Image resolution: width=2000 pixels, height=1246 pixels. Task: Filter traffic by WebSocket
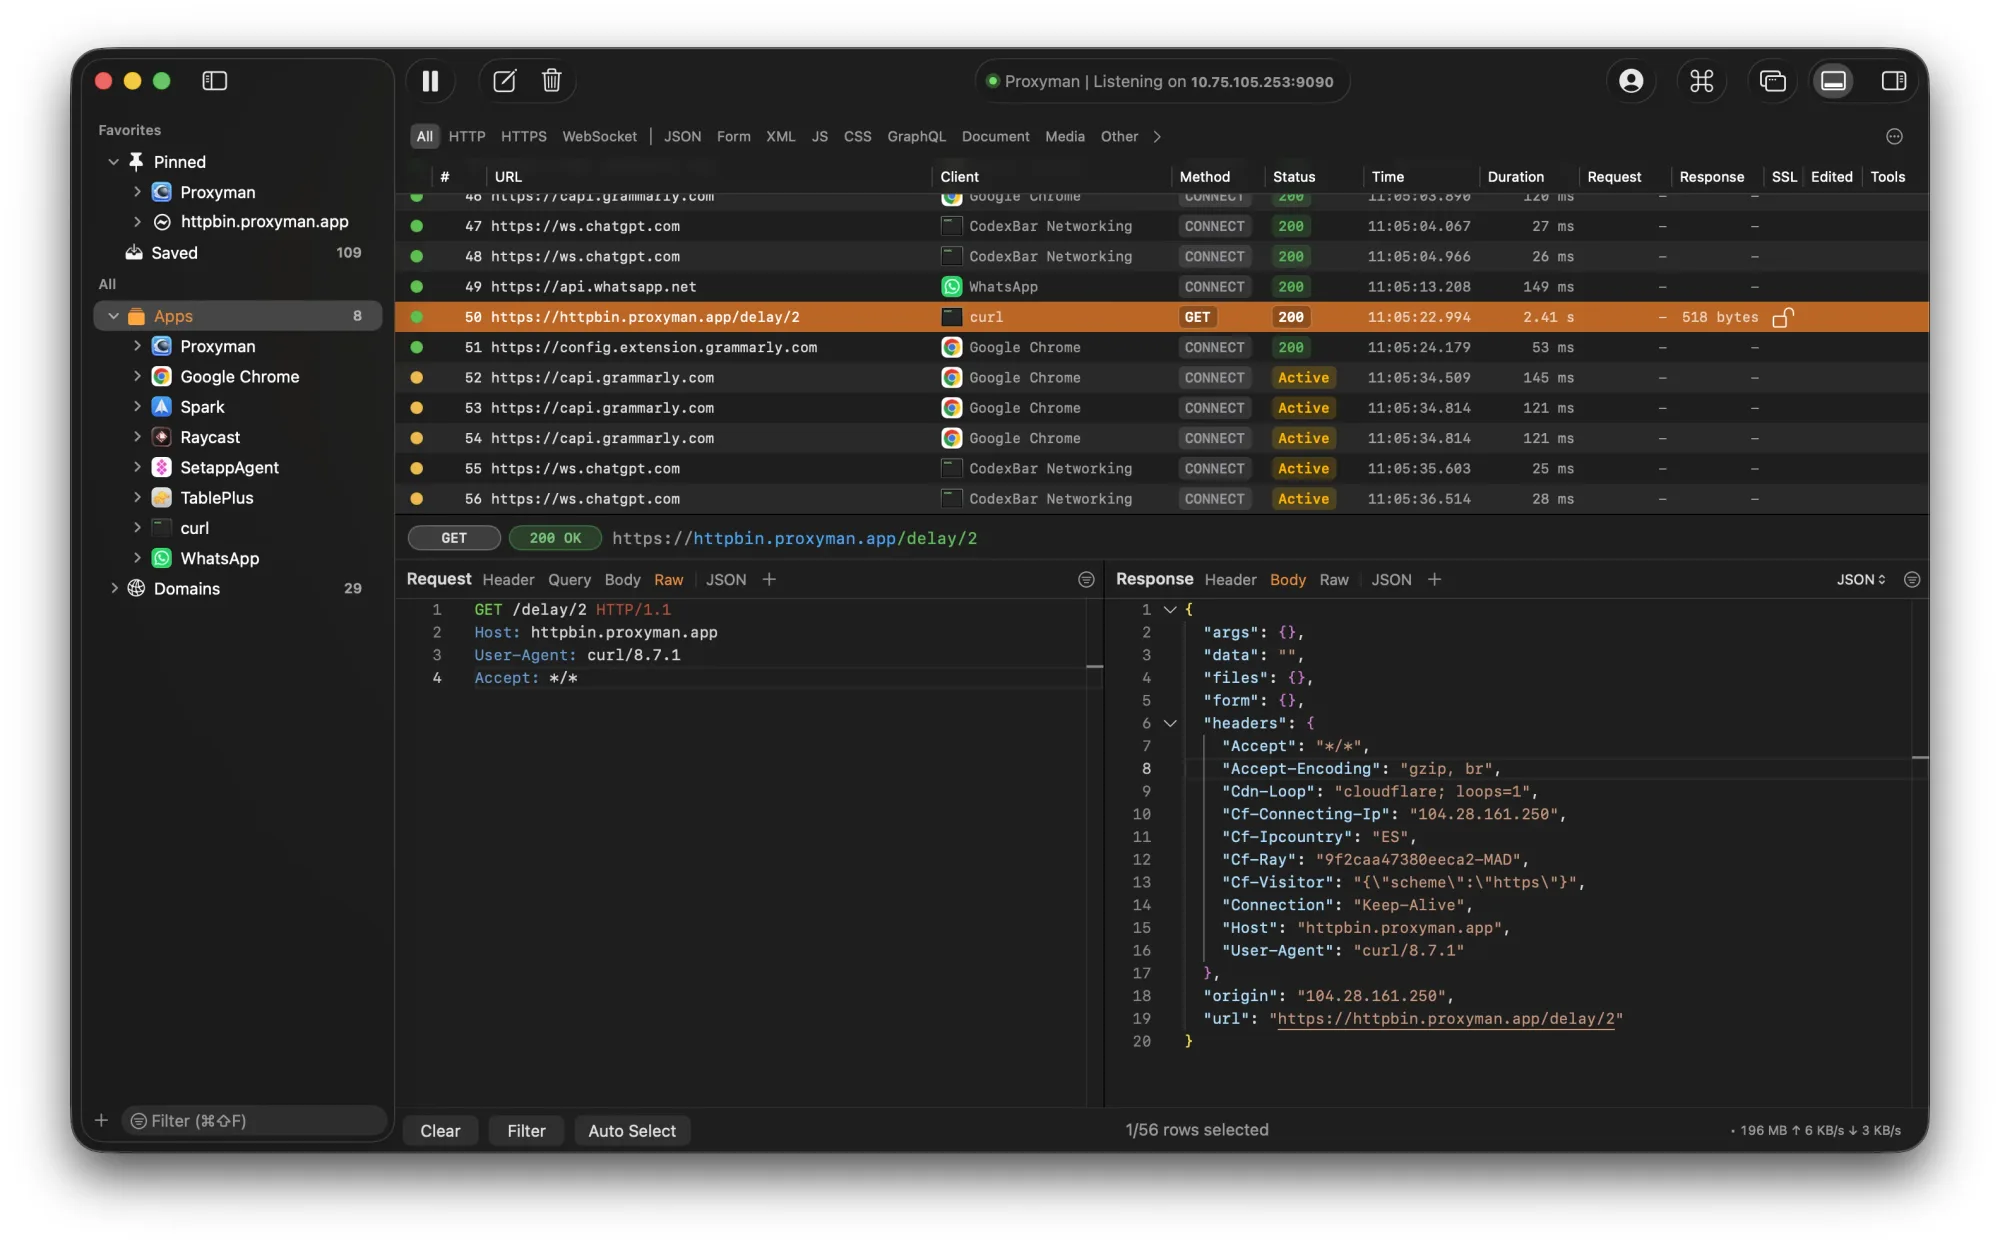tap(599, 137)
